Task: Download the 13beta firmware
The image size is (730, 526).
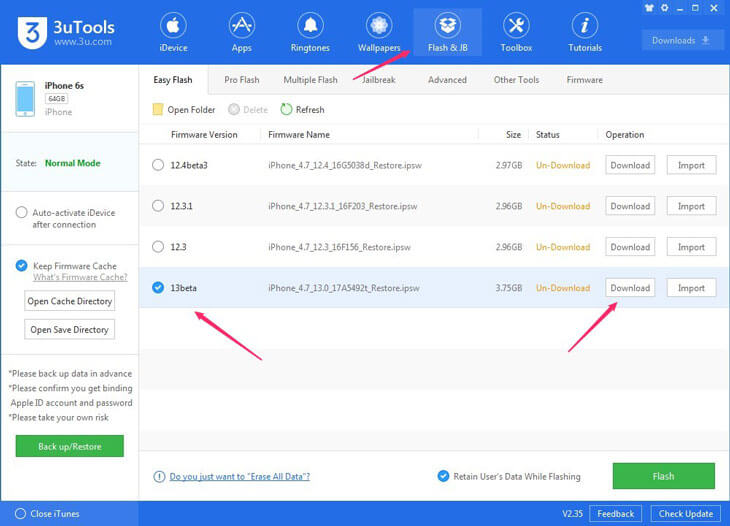Action: tap(630, 288)
